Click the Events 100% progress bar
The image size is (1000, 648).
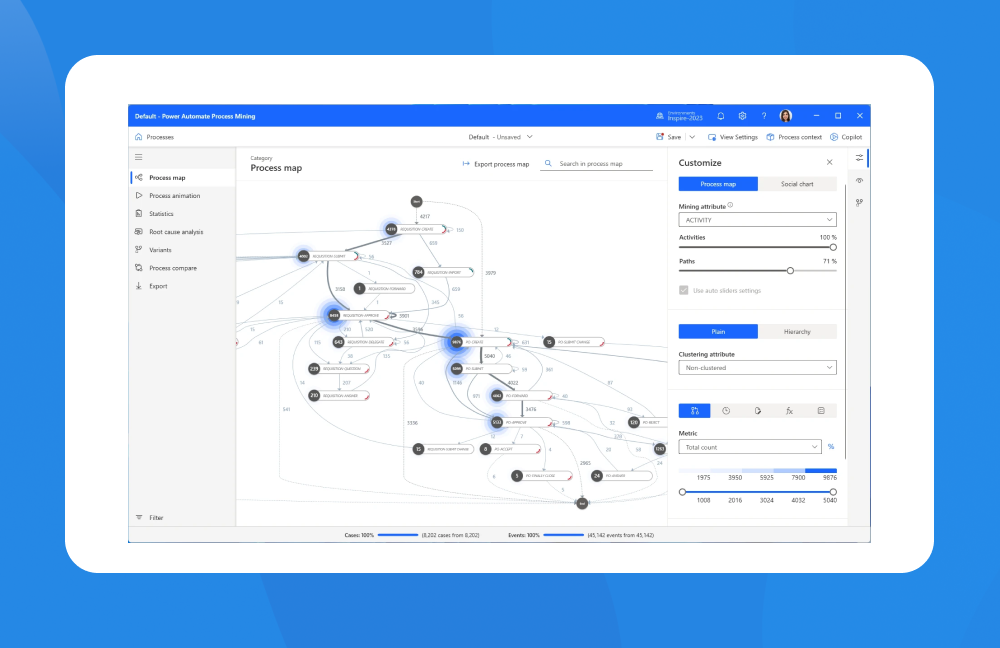click(x=564, y=535)
